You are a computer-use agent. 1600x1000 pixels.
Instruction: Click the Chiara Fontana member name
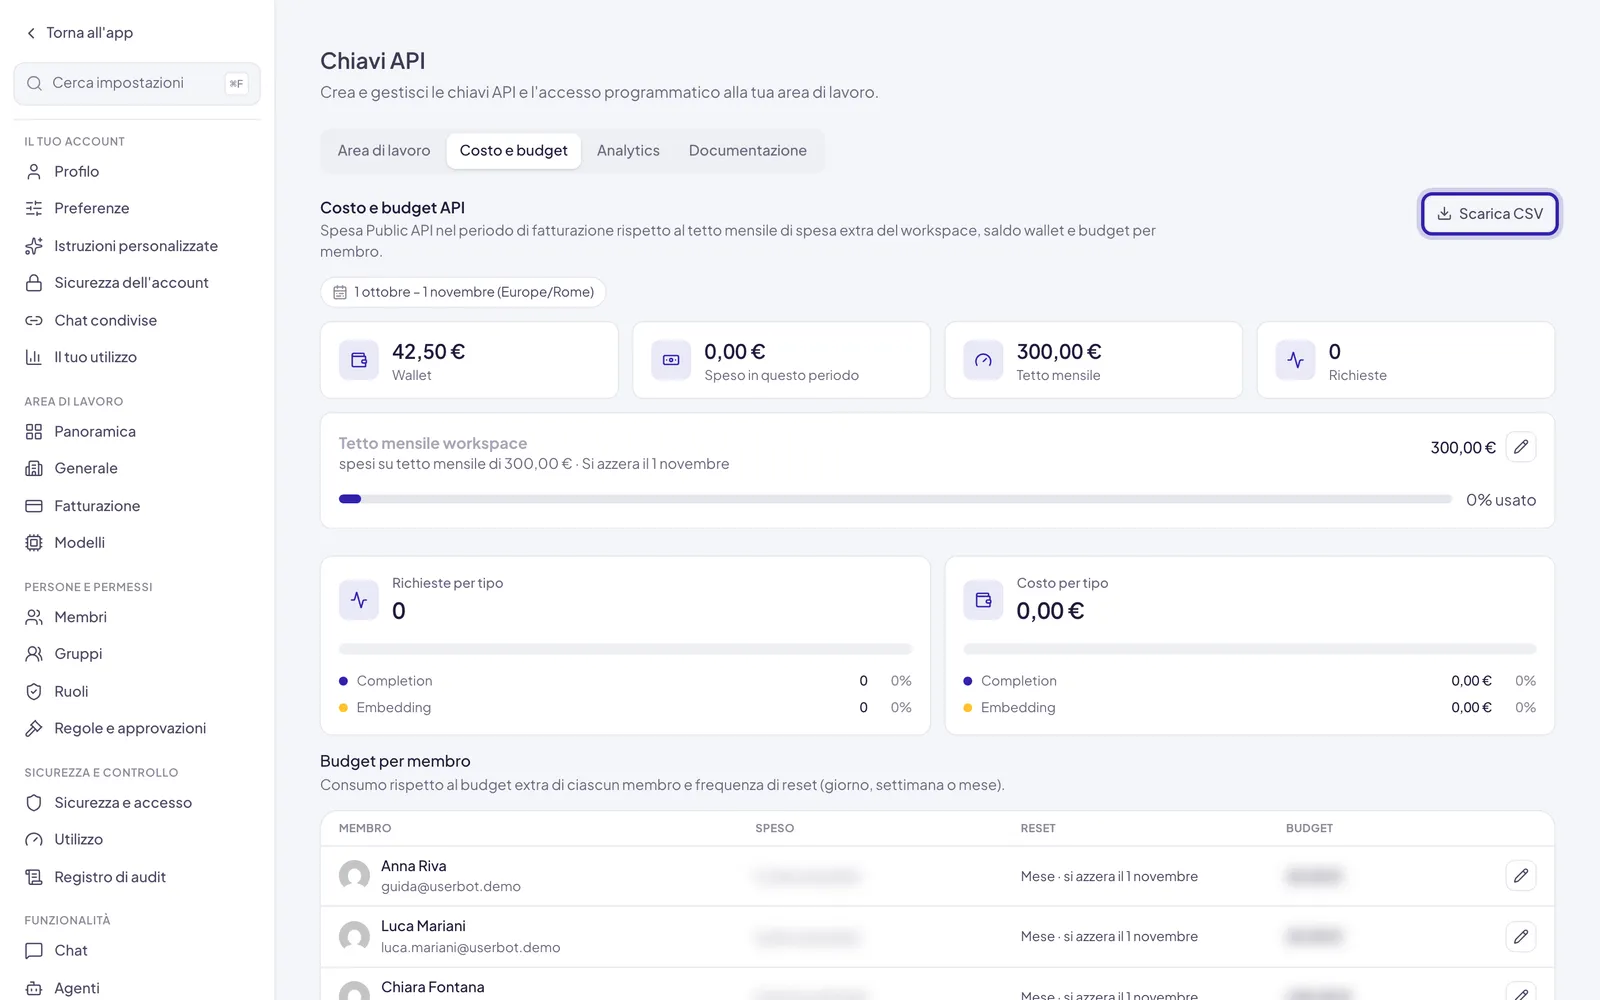(x=433, y=987)
